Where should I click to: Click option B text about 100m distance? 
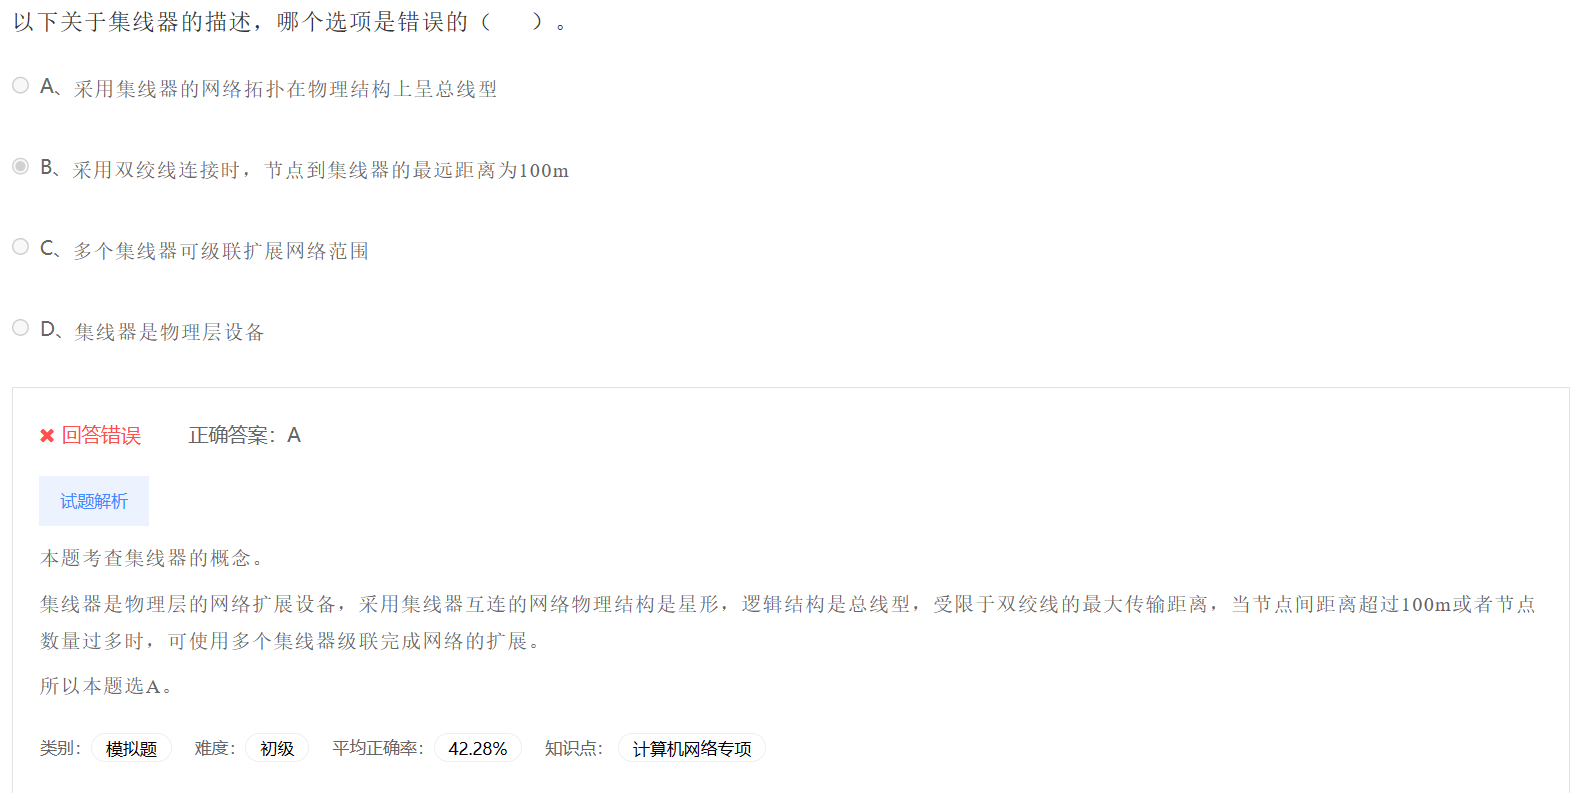click(x=320, y=170)
